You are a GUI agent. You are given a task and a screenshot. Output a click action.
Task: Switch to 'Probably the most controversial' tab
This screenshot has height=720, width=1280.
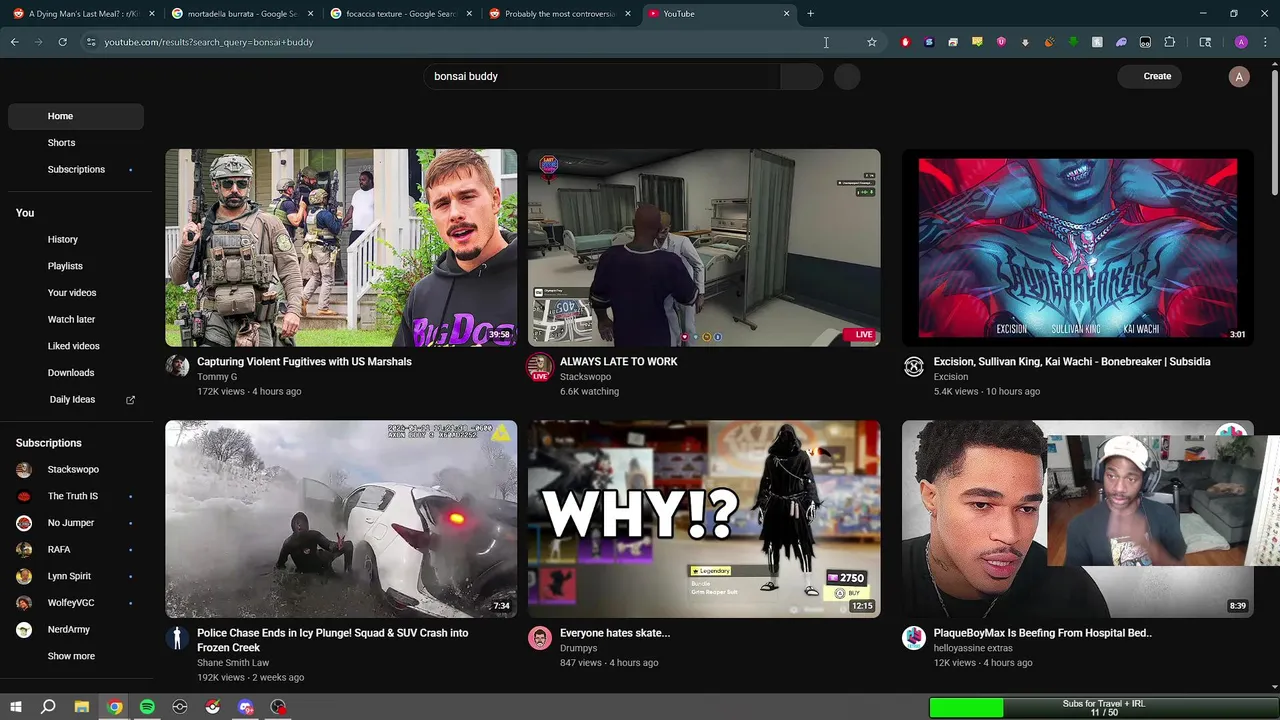pyautogui.click(x=561, y=14)
